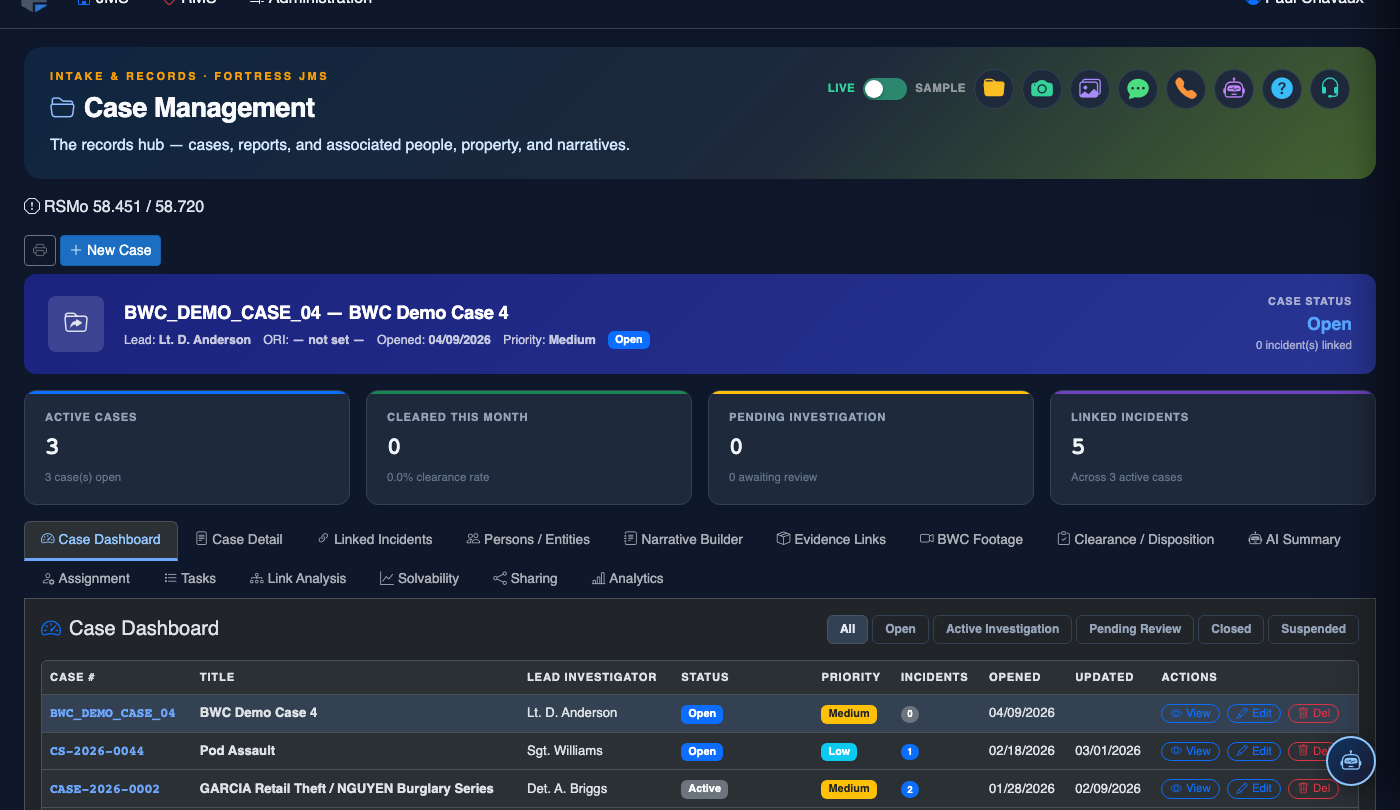The width and height of the screenshot is (1400, 810).
Task: Click the printer icon button
Action: 40,250
